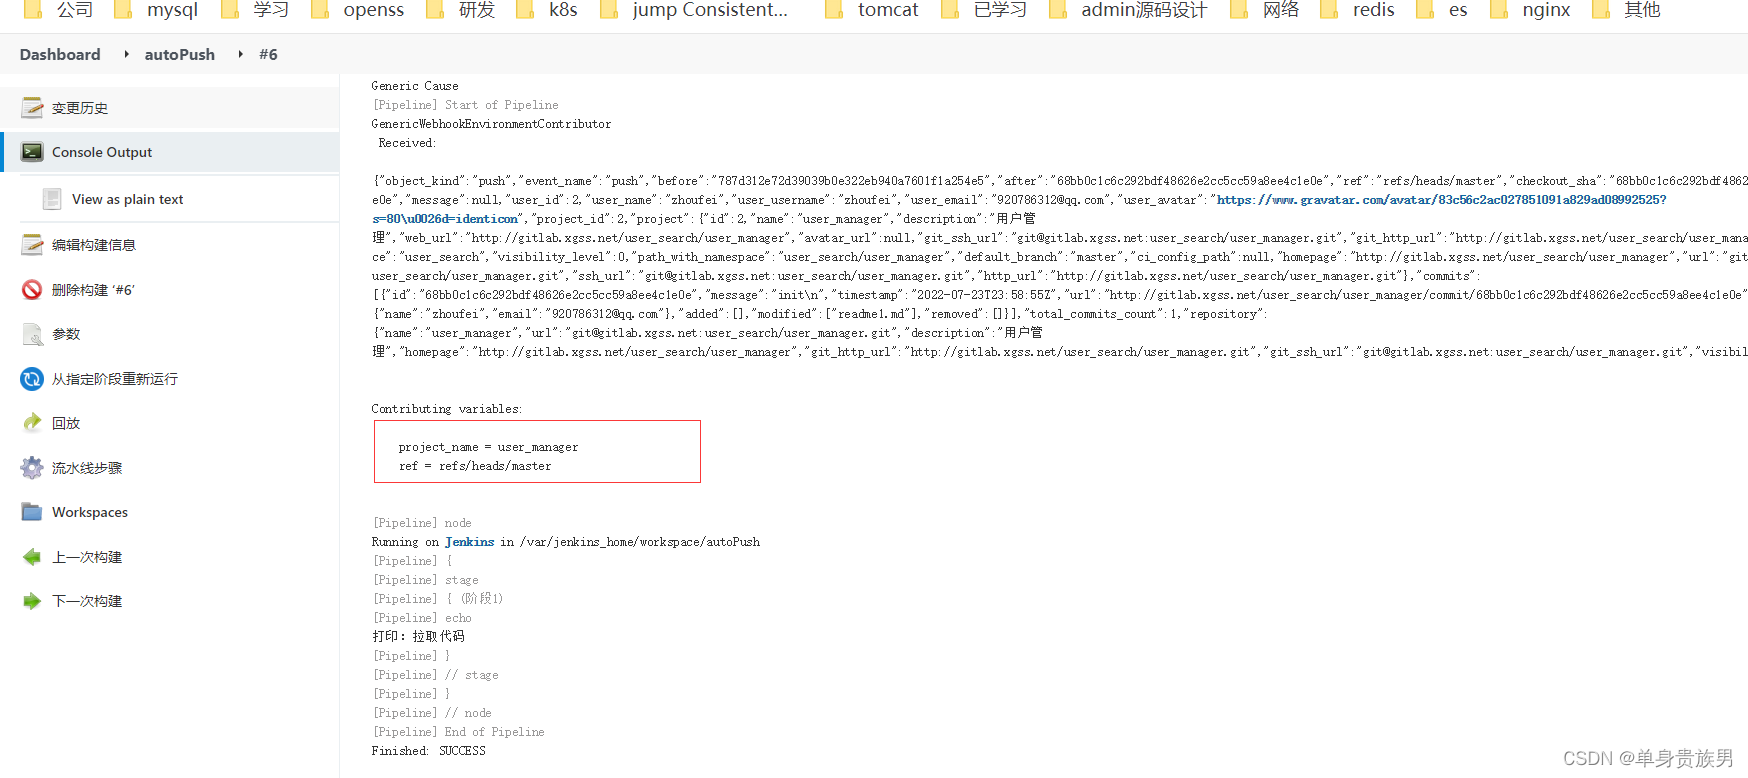Select 编辑构建信息 in the sidebar
Screen dimensions: 1748x778
click(x=93, y=245)
